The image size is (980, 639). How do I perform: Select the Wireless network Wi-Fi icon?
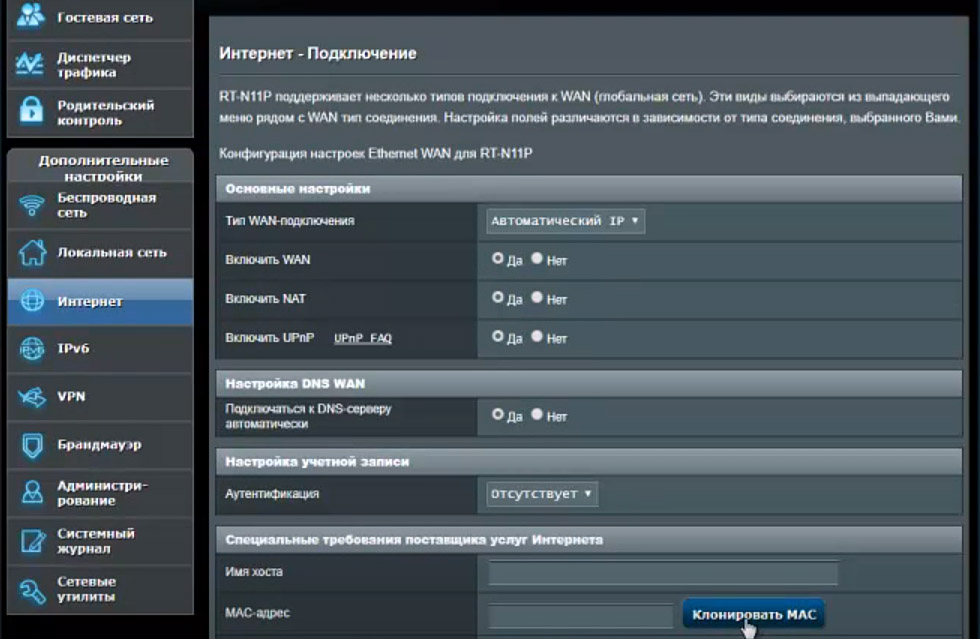32,206
